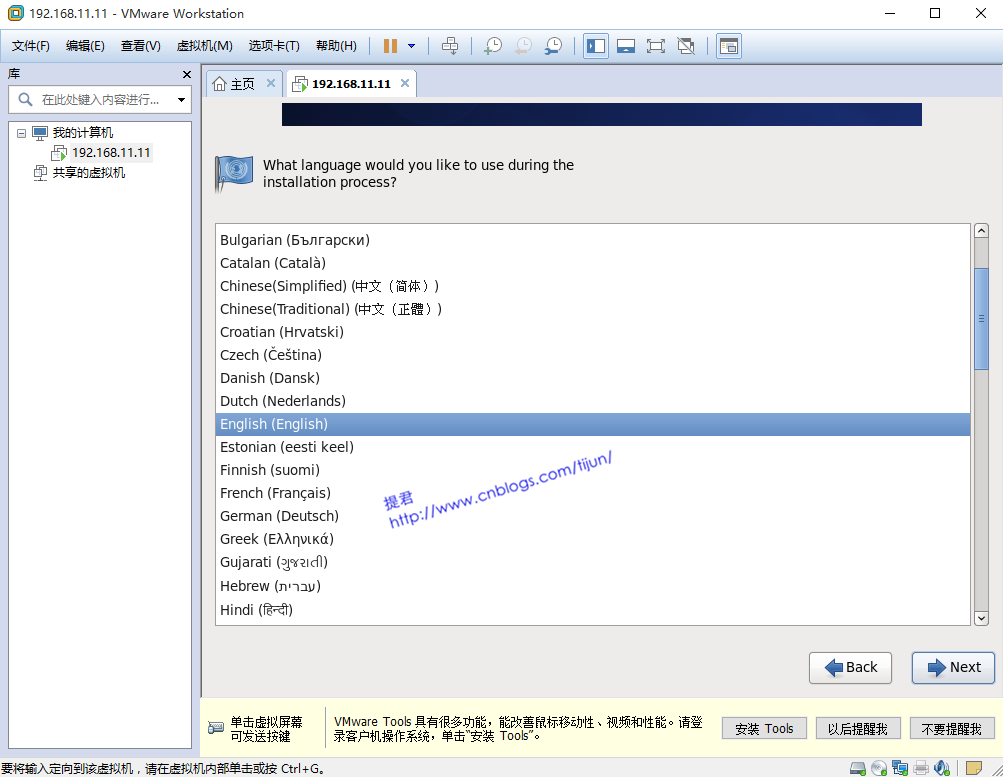Open the 文件(F) menu

31,46
